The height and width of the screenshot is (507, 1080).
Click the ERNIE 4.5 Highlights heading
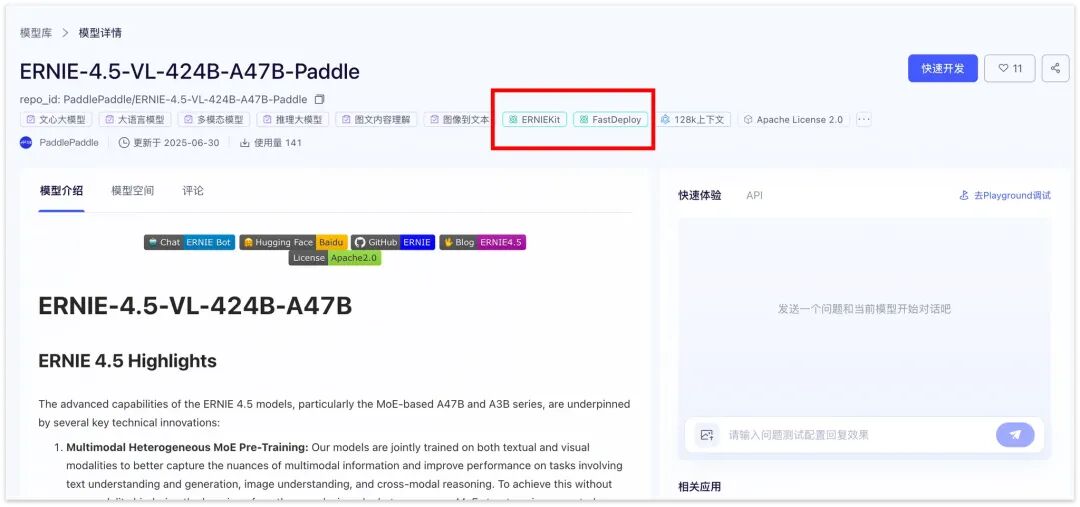(x=127, y=361)
